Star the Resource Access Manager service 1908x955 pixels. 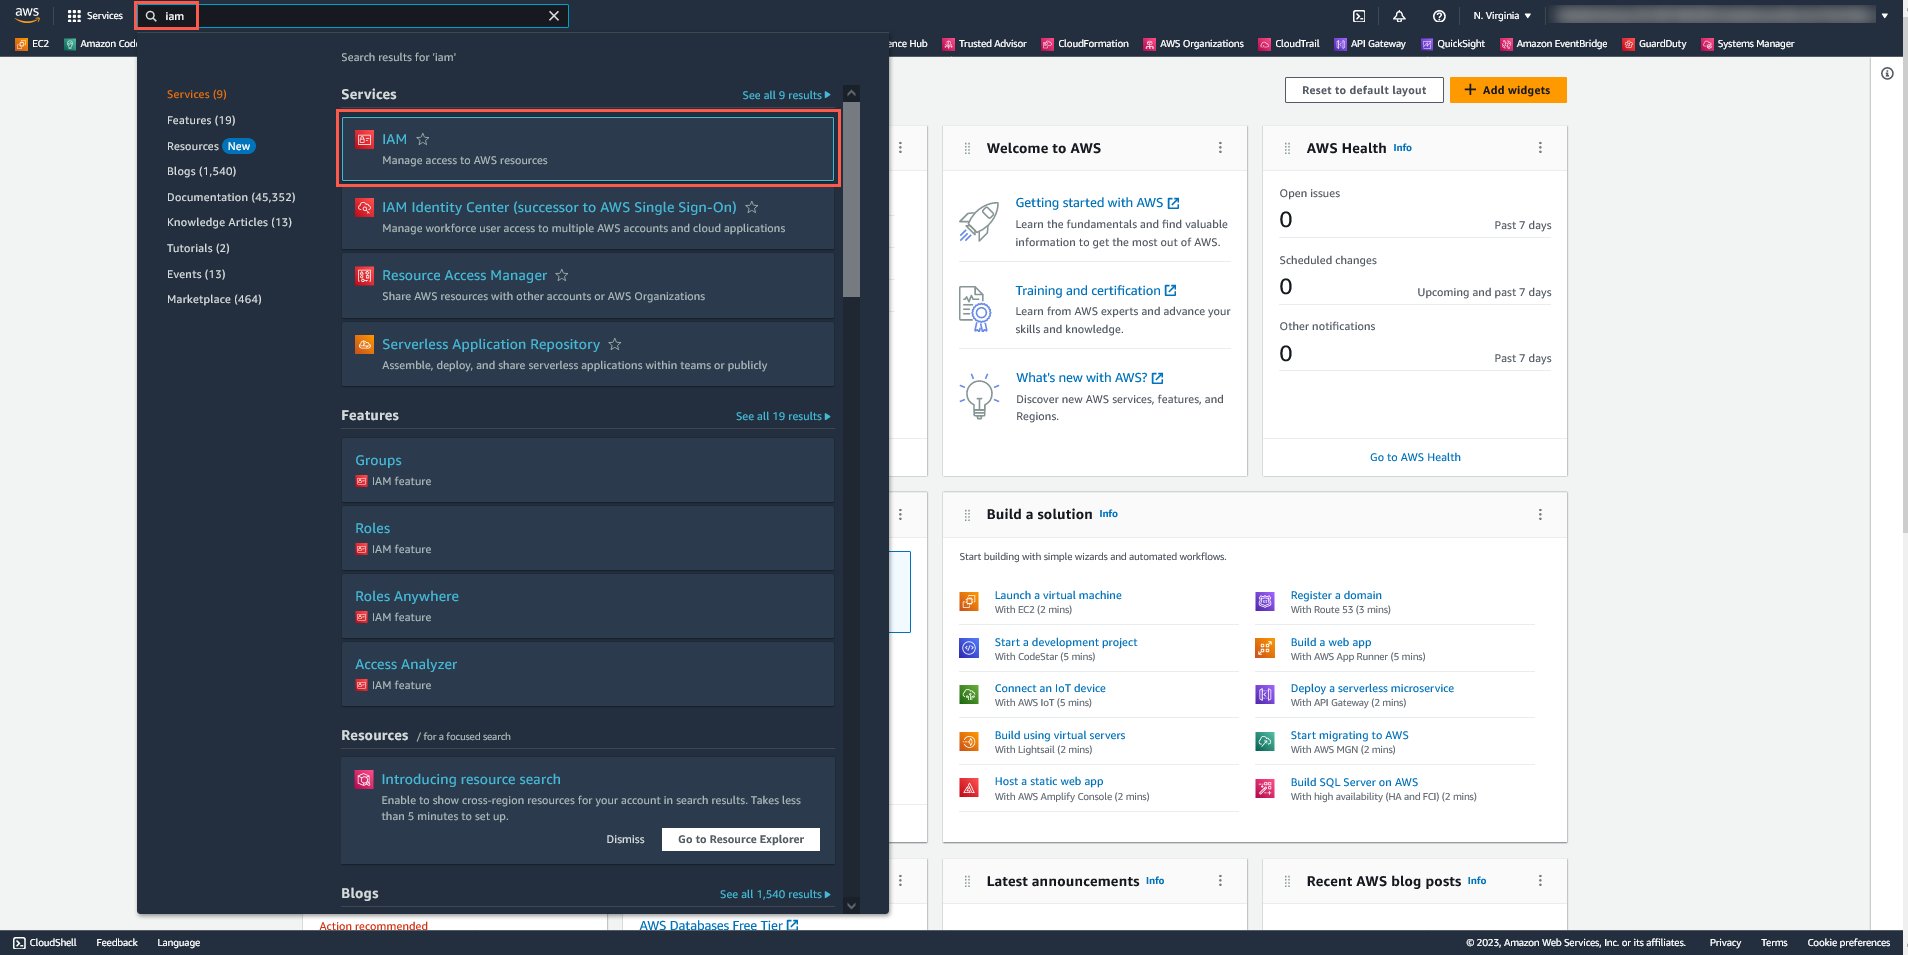[x=562, y=275]
